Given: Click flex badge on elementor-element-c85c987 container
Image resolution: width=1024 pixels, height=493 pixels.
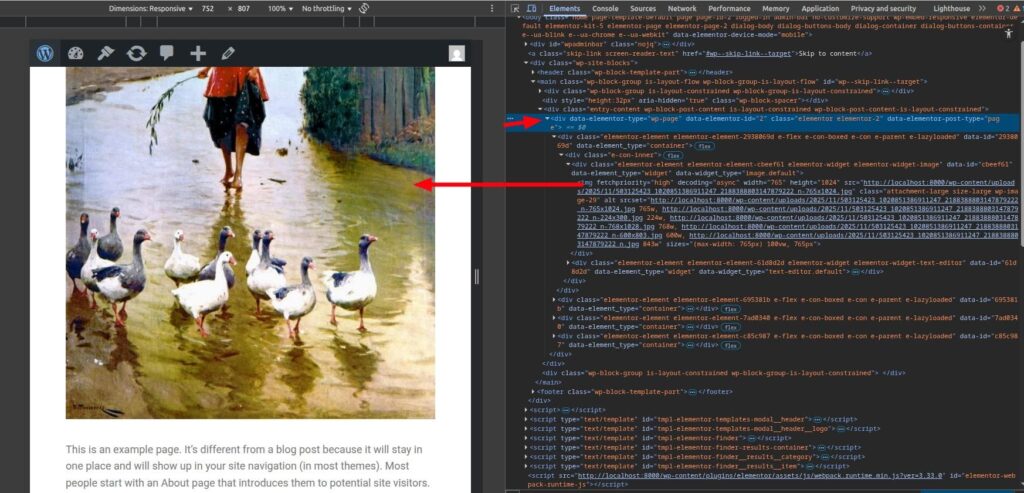Looking at the screenshot, I should [x=729, y=345].
